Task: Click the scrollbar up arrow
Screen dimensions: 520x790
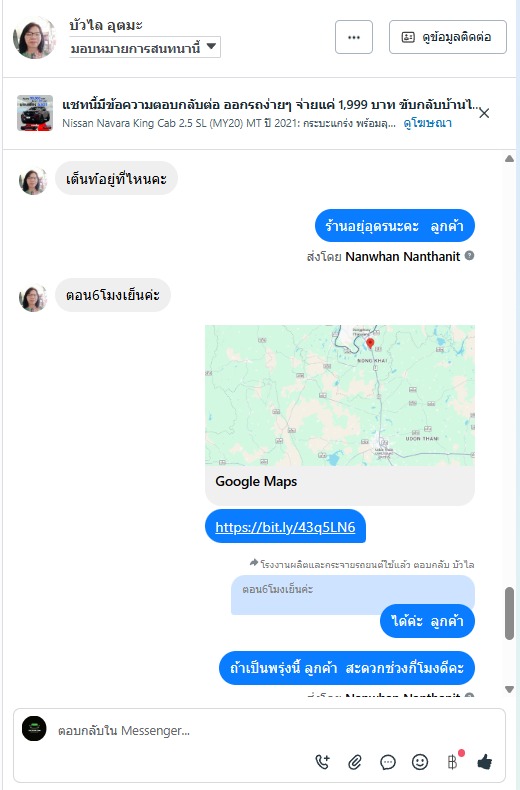Action: point(509,159)
